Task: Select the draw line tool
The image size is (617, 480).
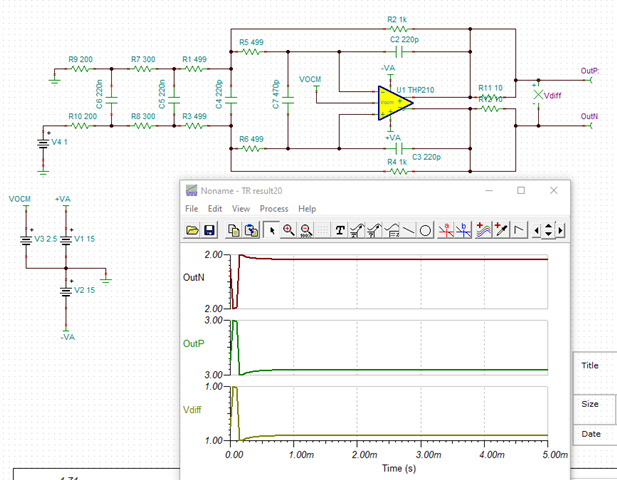Action: click(408, 231)
